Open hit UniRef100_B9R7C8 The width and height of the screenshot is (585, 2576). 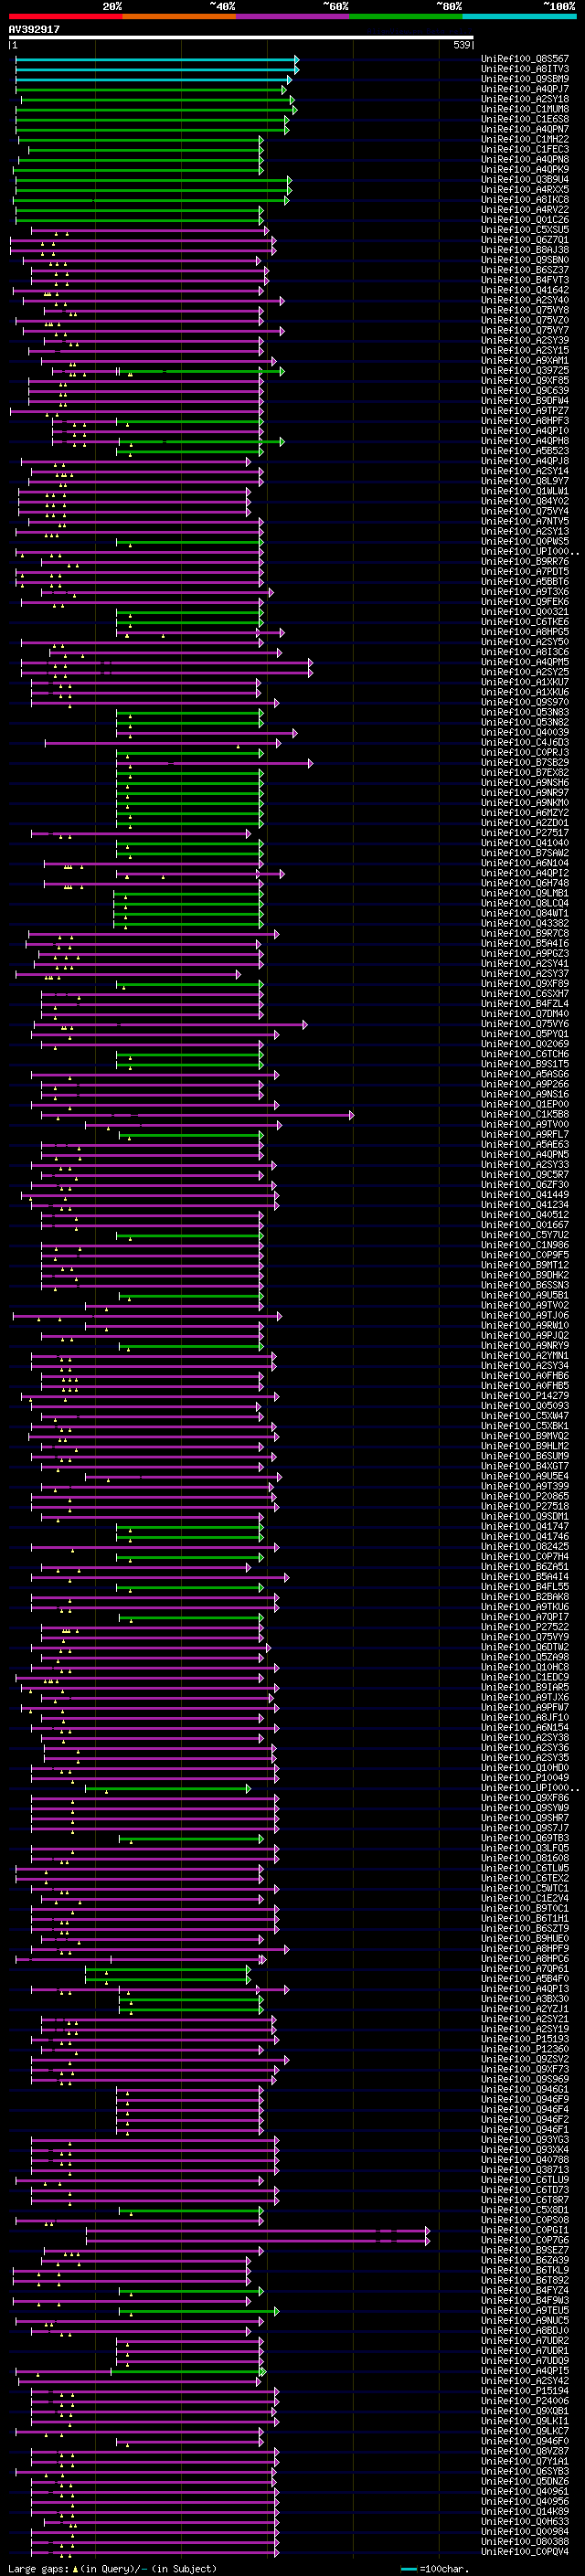coord(525,934)
